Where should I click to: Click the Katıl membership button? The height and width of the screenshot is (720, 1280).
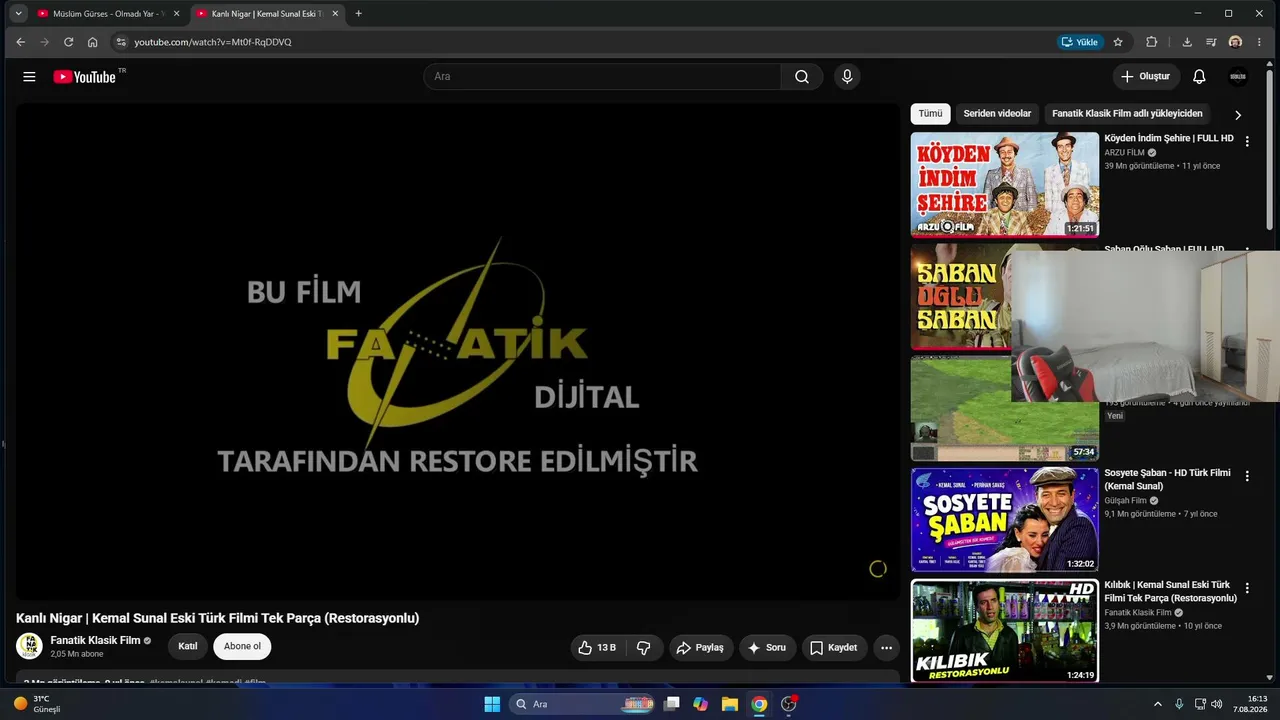tap(188, 647)
